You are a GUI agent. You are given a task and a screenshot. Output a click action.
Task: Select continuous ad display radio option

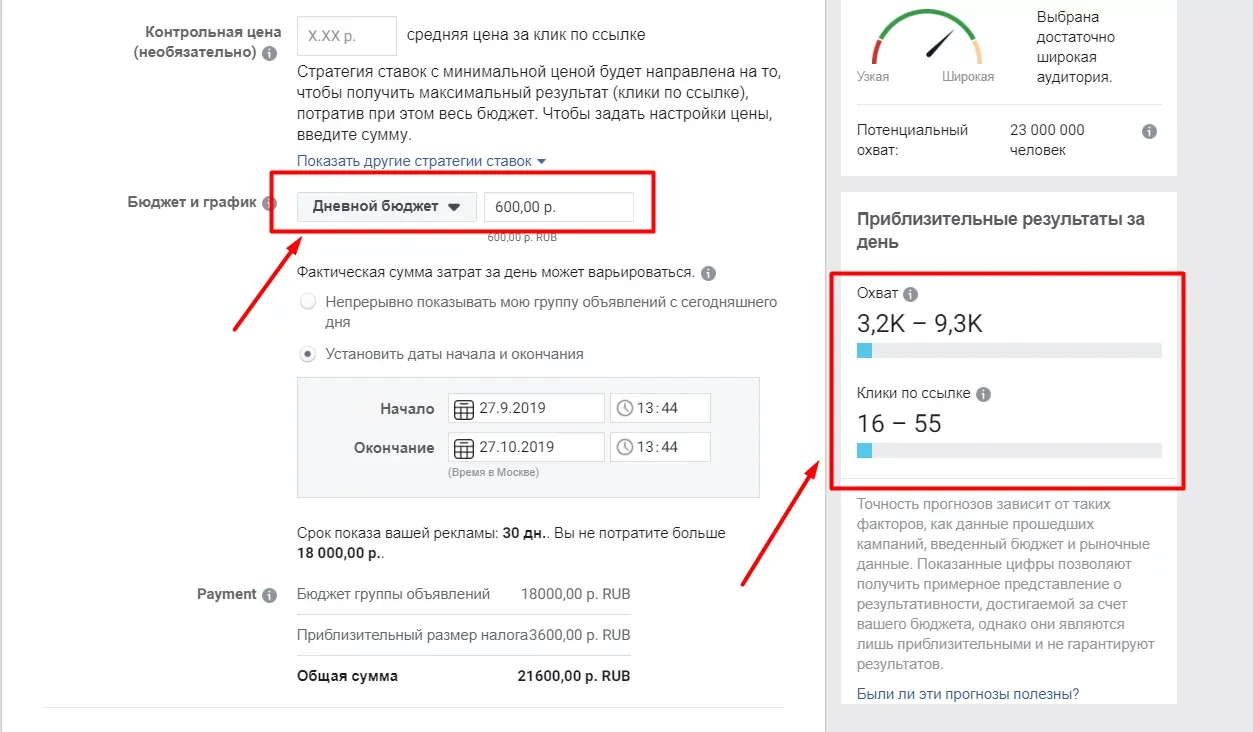tap(308, 302)
